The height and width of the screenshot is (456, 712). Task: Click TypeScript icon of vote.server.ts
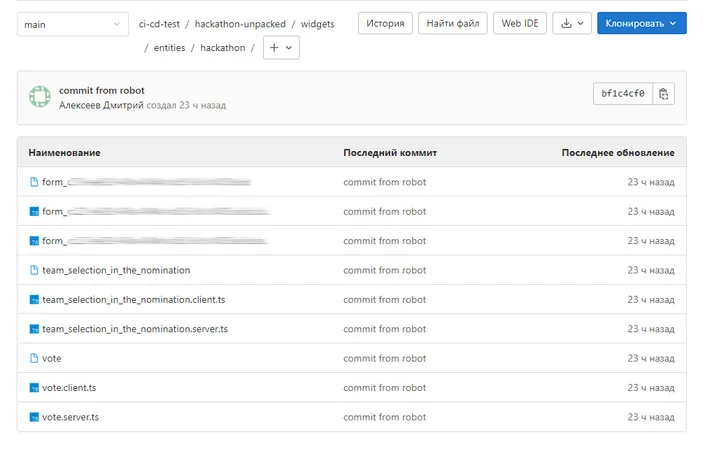pos(34,417)
